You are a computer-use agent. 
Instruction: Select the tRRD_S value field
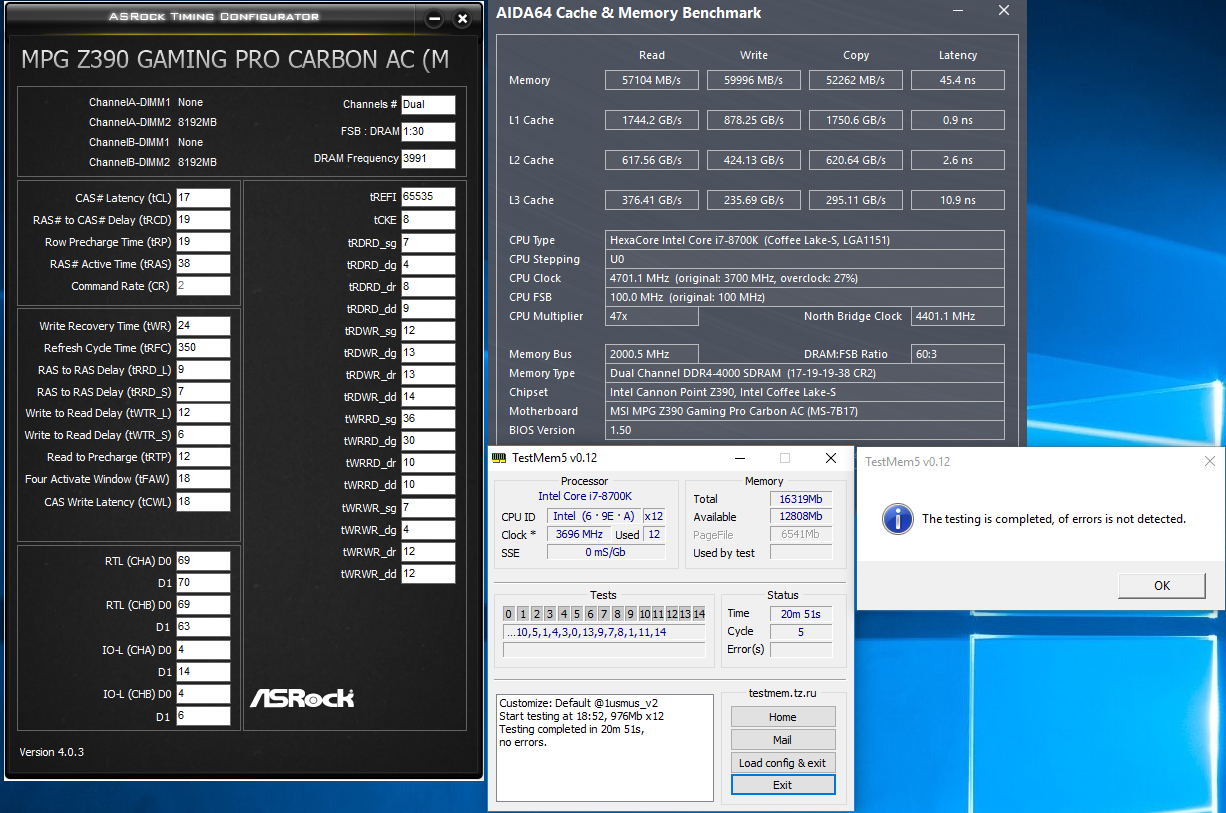[203, 392]
